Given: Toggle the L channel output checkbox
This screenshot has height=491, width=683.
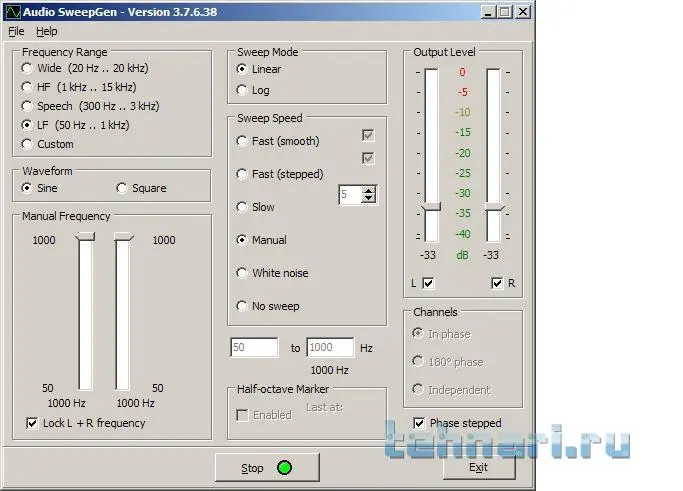Looking at the screenshot, I should [x=428, y=283].
